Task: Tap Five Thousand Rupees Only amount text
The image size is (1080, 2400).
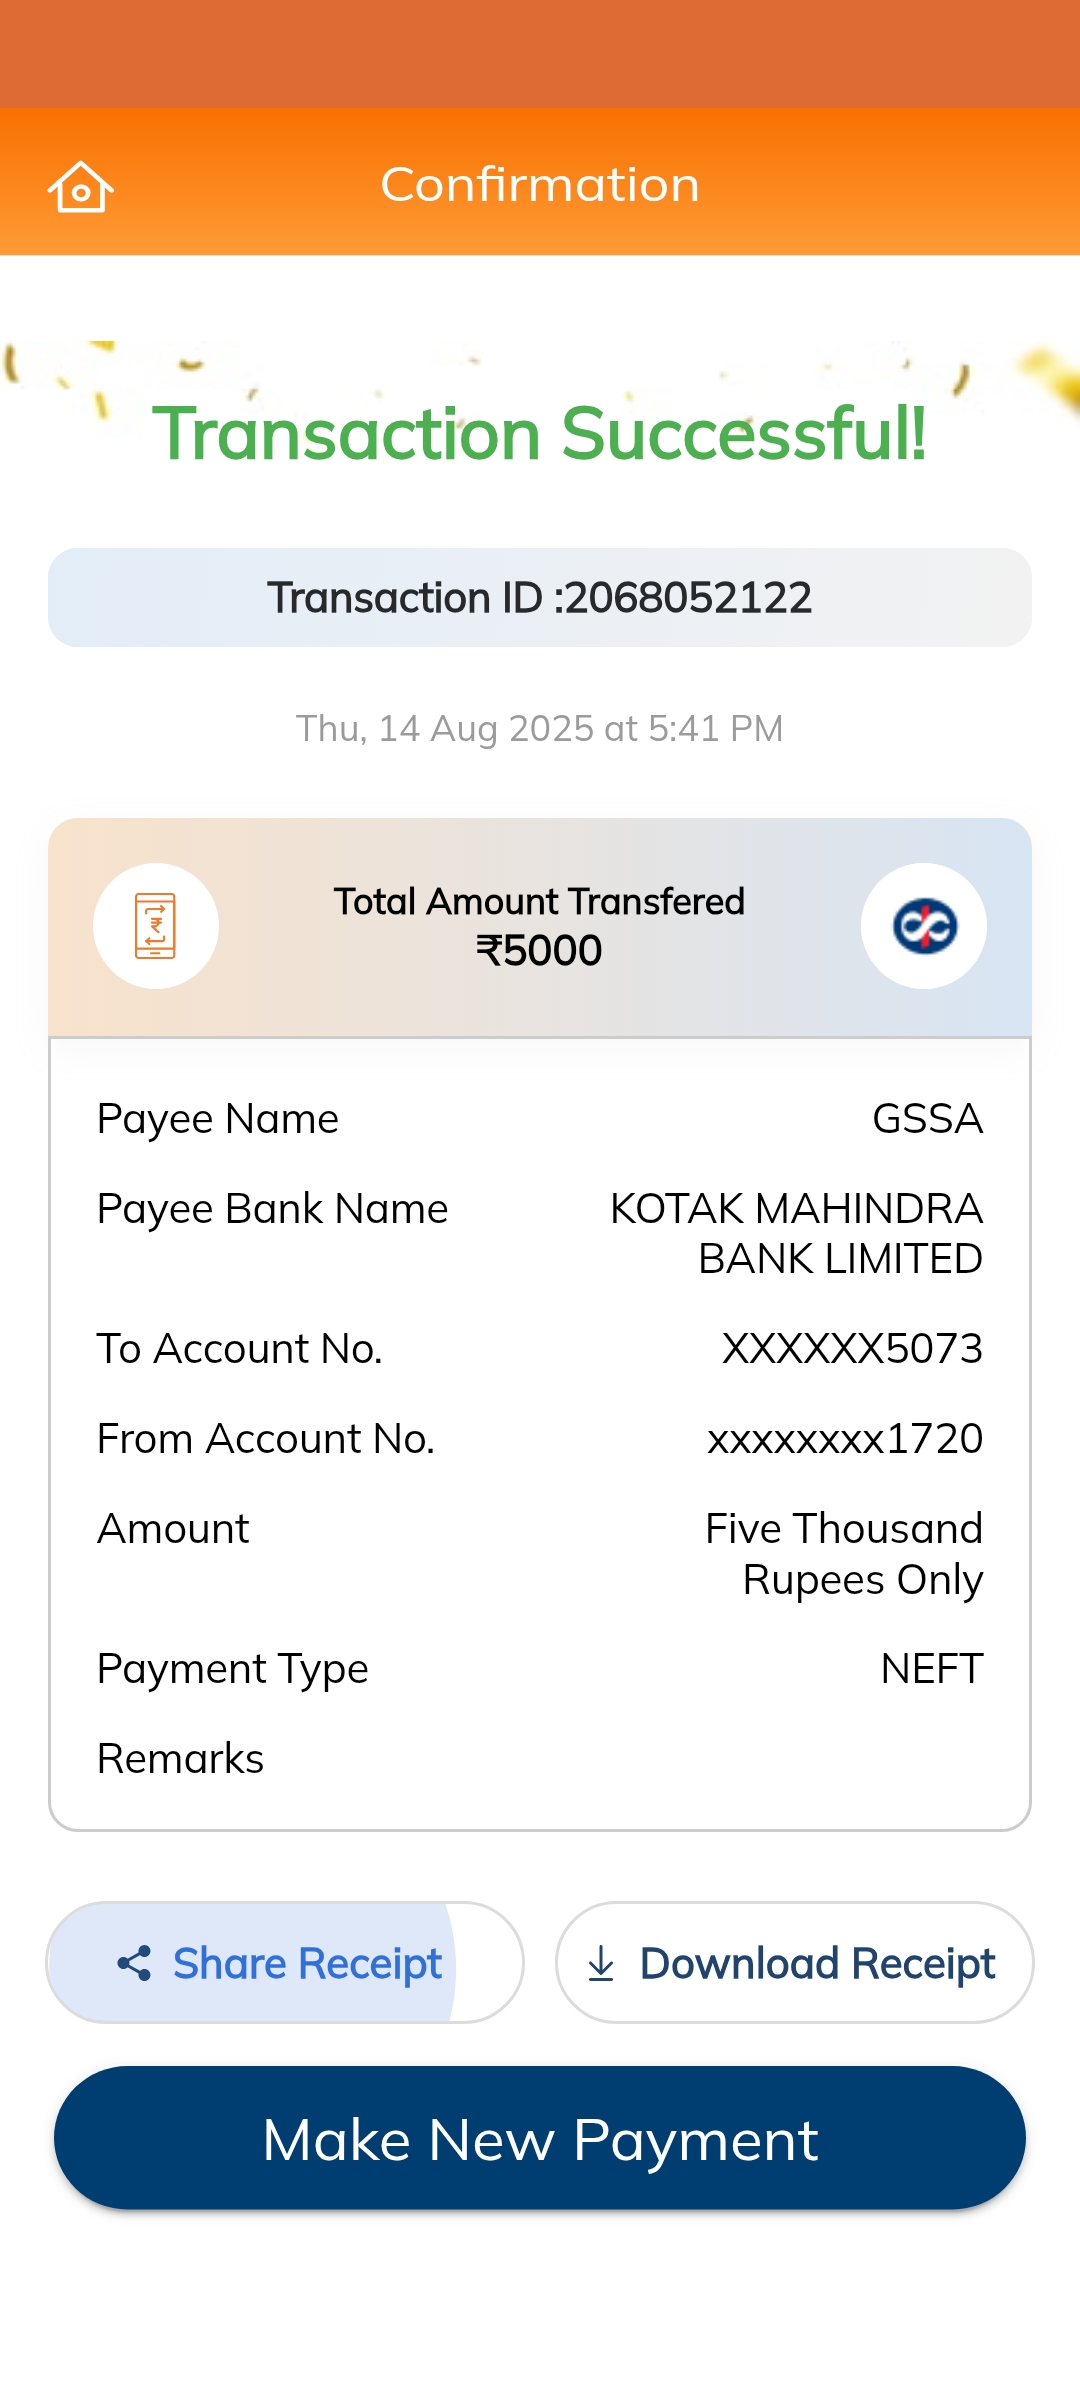Action: click(844, 1554)
